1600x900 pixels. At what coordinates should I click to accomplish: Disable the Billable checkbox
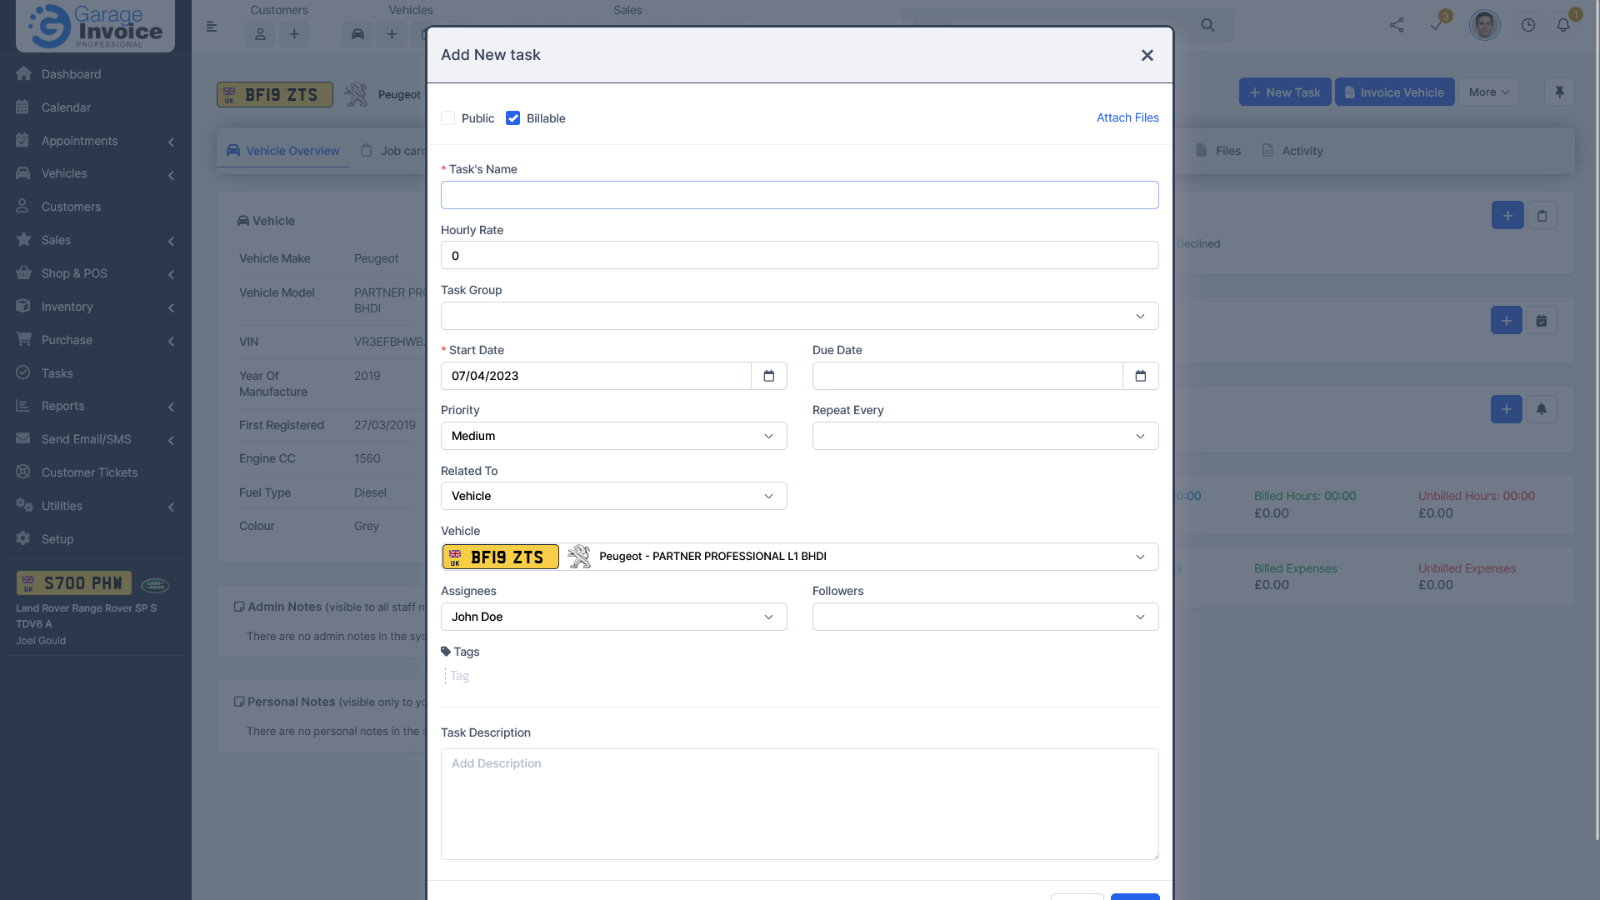[x=513, y=117]
